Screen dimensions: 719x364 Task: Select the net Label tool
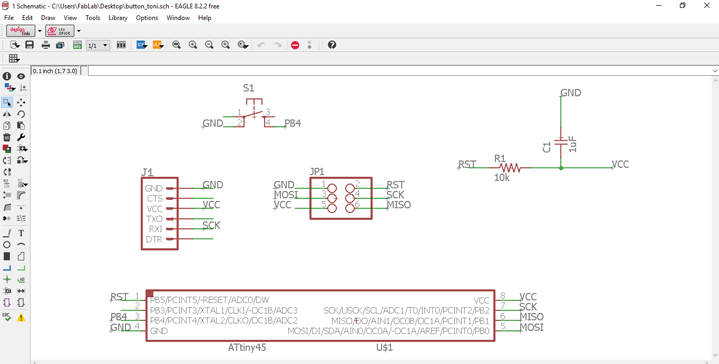21,279
